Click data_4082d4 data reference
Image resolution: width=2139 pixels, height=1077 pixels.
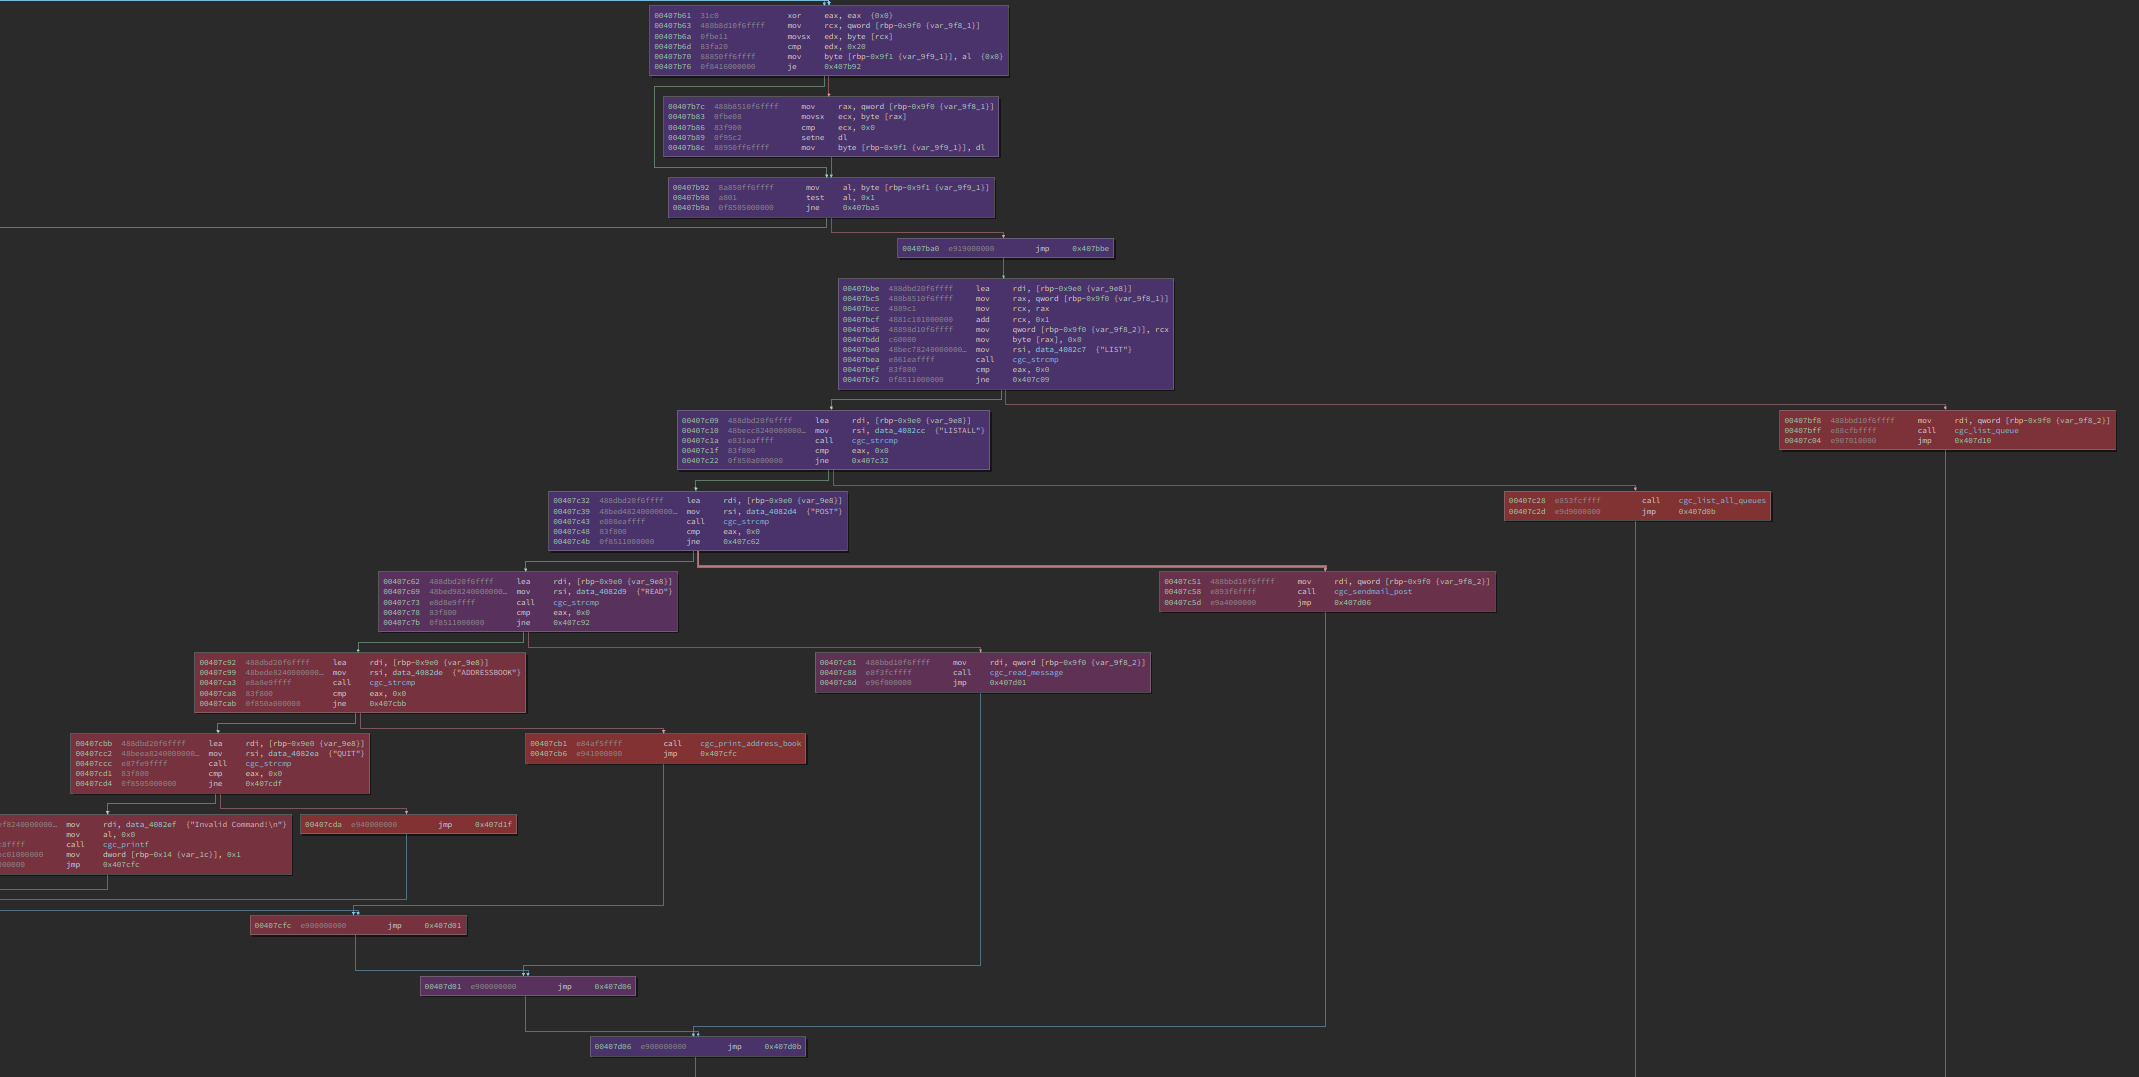pyautogui.click(x=770, y=512)
